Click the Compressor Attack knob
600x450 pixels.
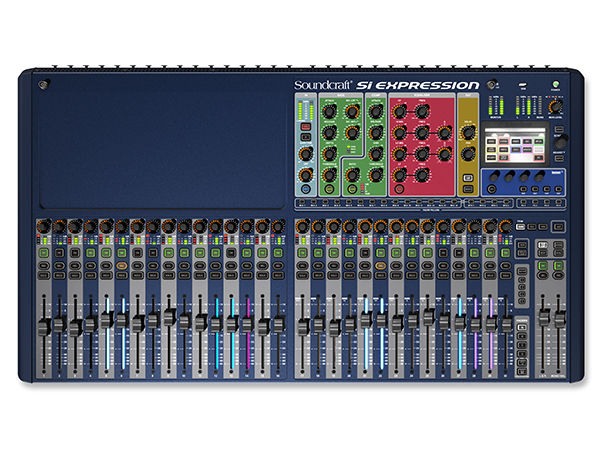pos(376,112)
